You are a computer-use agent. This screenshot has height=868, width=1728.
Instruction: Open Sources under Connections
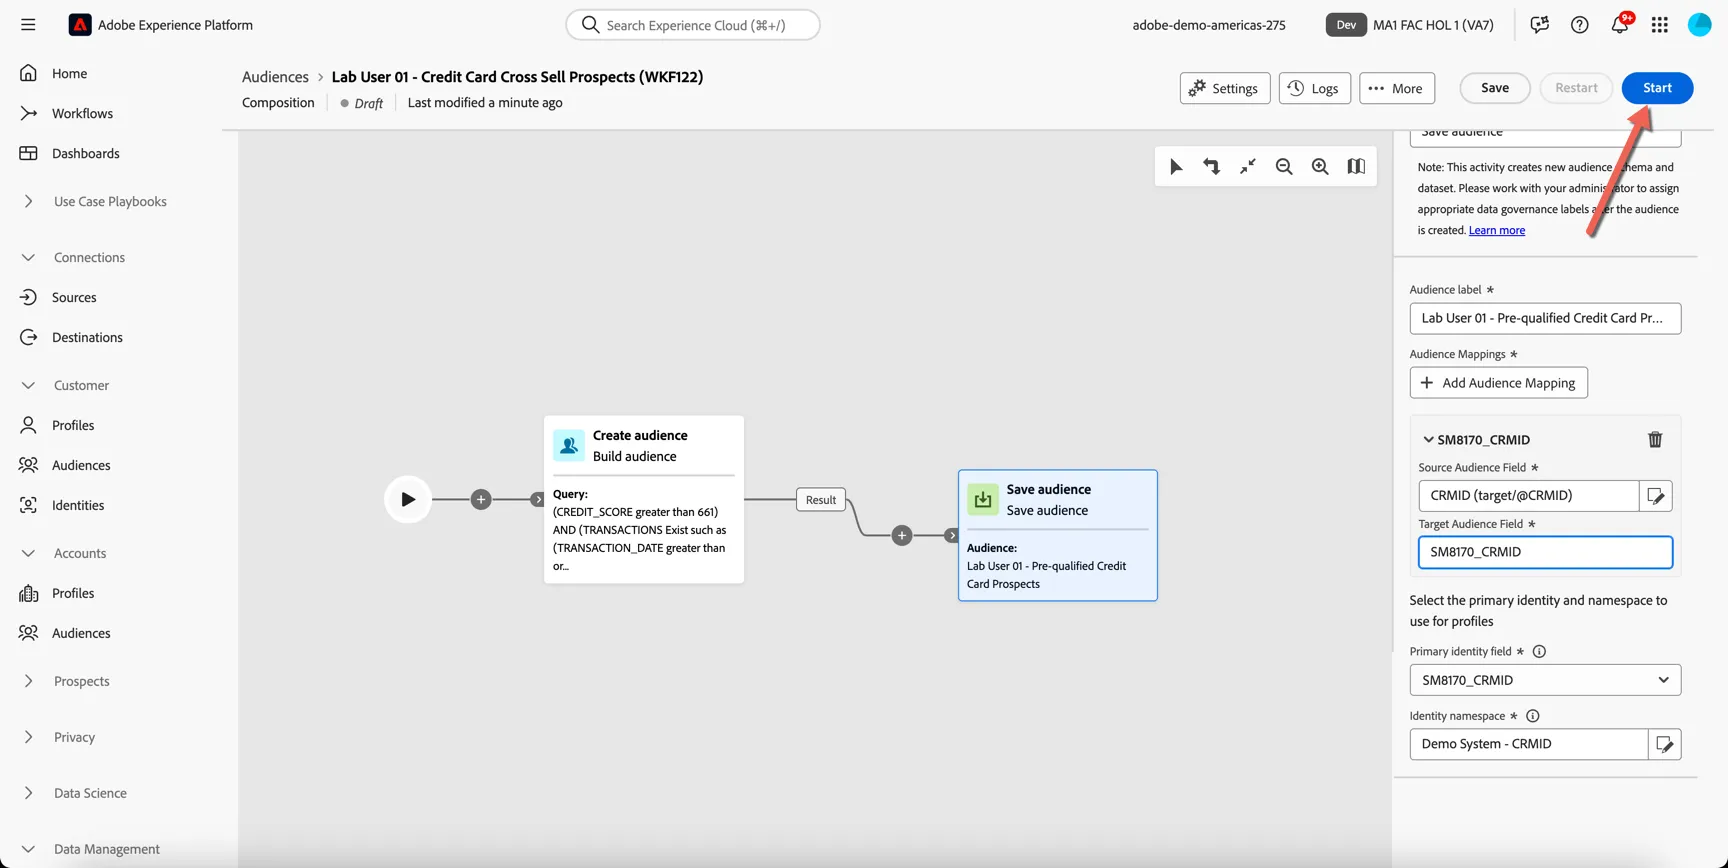74,297
